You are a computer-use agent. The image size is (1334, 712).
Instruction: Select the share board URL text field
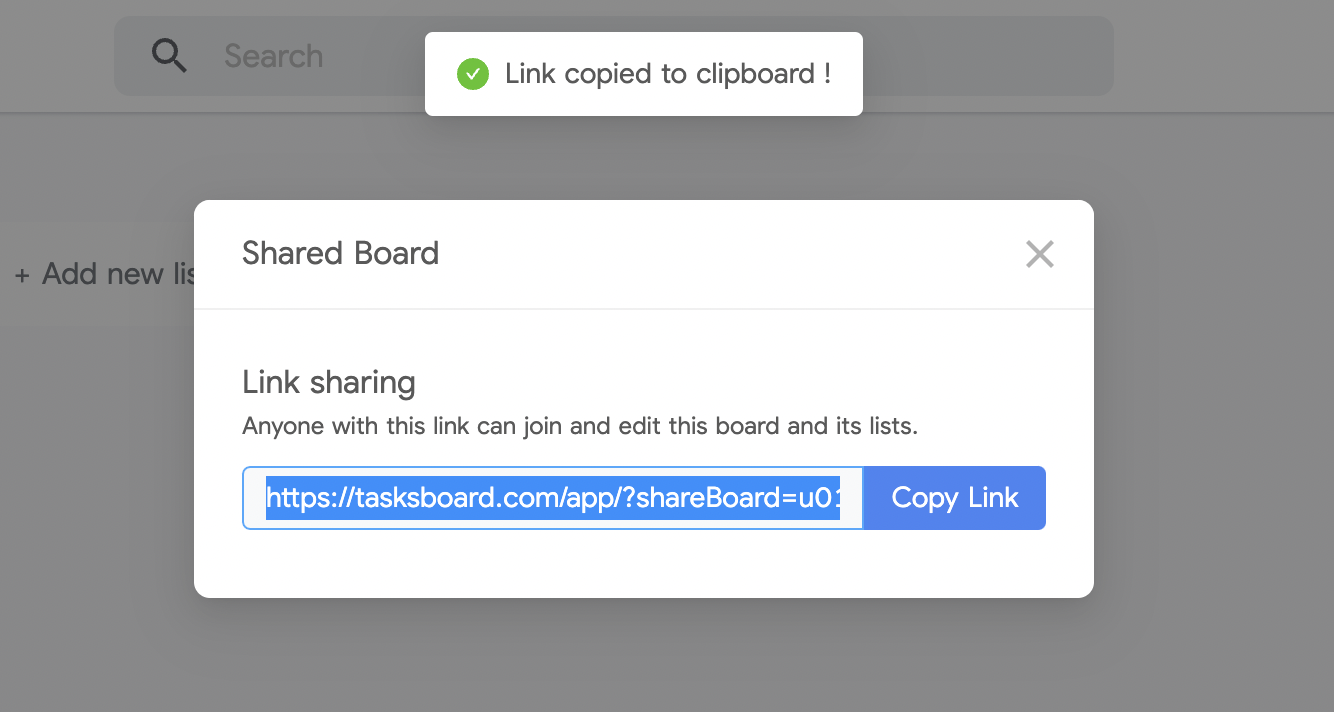coord(550,497)
